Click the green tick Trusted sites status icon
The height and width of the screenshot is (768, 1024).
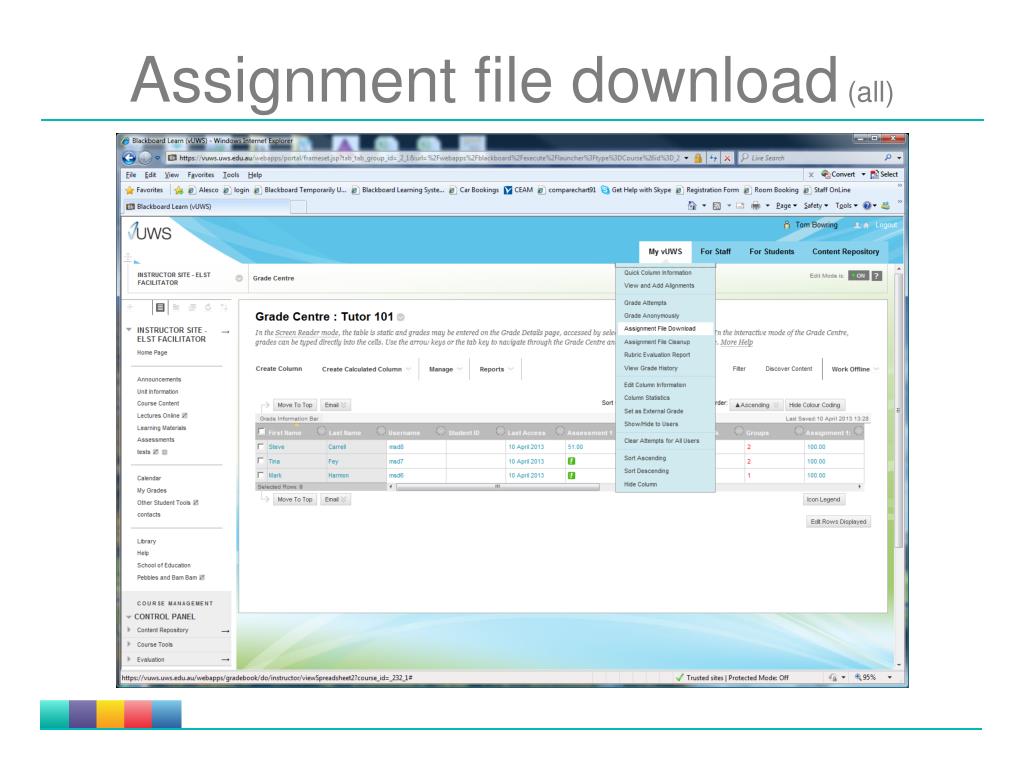(679, 678)
